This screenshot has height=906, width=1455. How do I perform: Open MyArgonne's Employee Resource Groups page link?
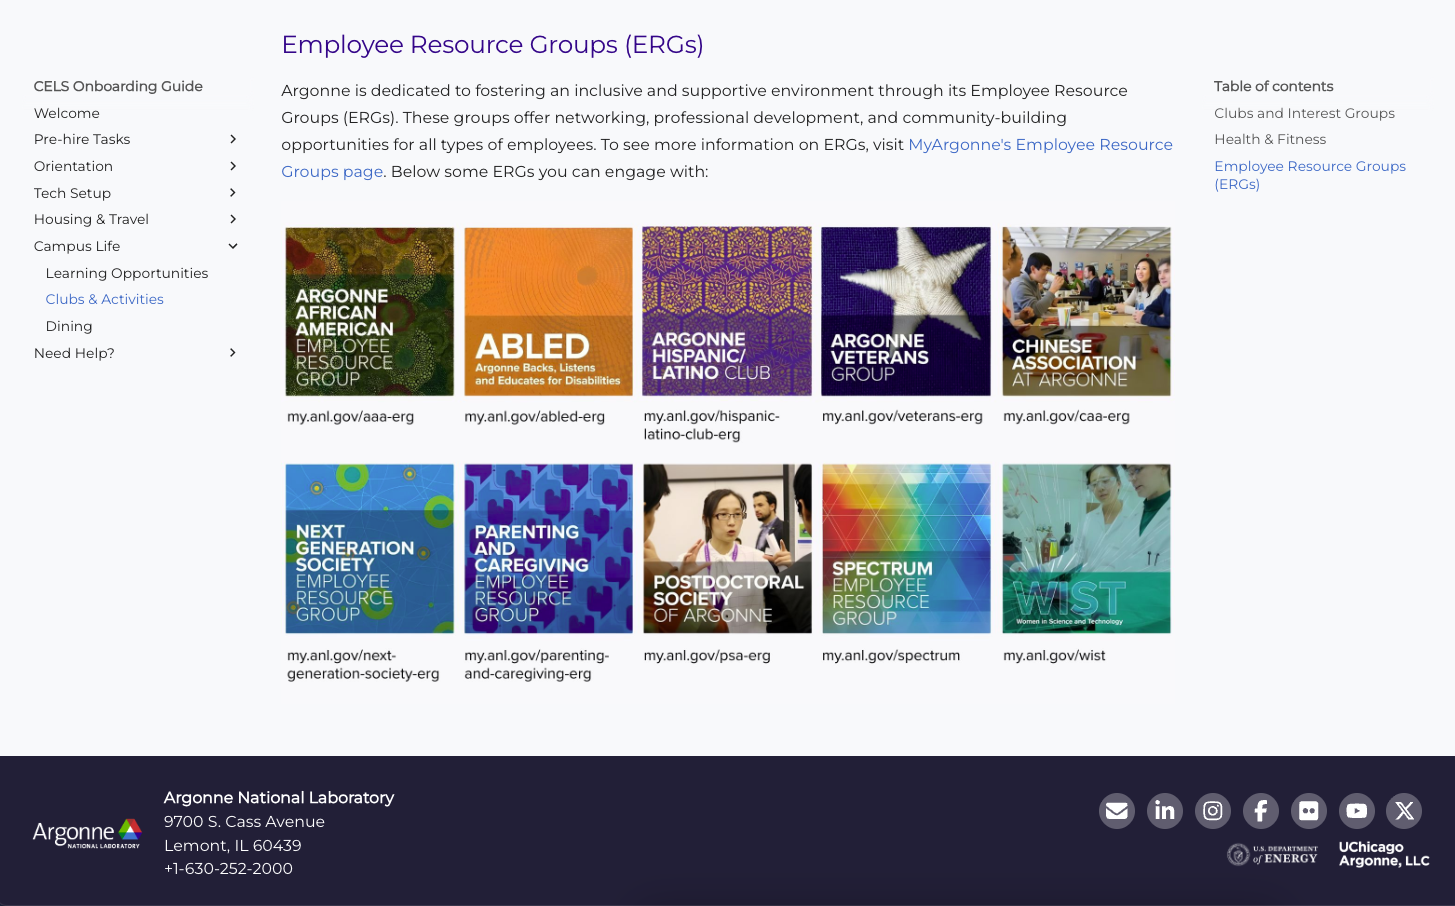(x=1040, y=144)
